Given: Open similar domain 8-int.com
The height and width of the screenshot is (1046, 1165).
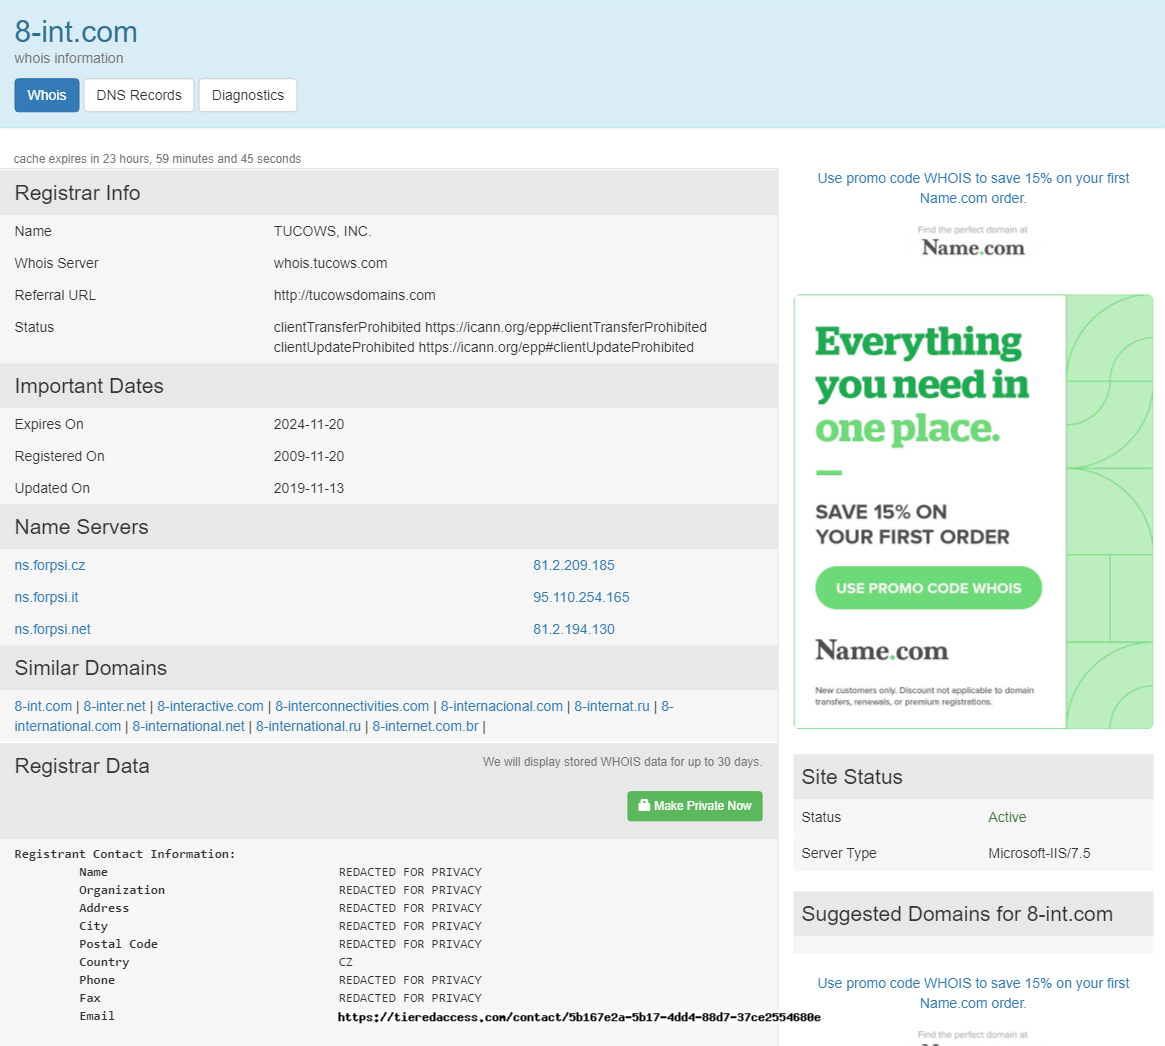Looking at the screenshot, I should (x=43, y=706).
